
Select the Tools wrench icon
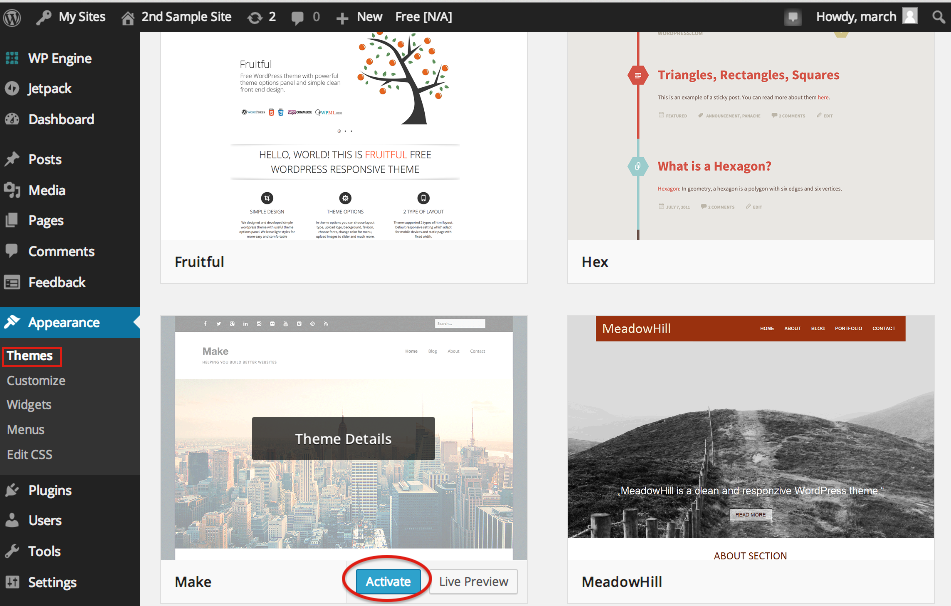click(x=14, y=551)
